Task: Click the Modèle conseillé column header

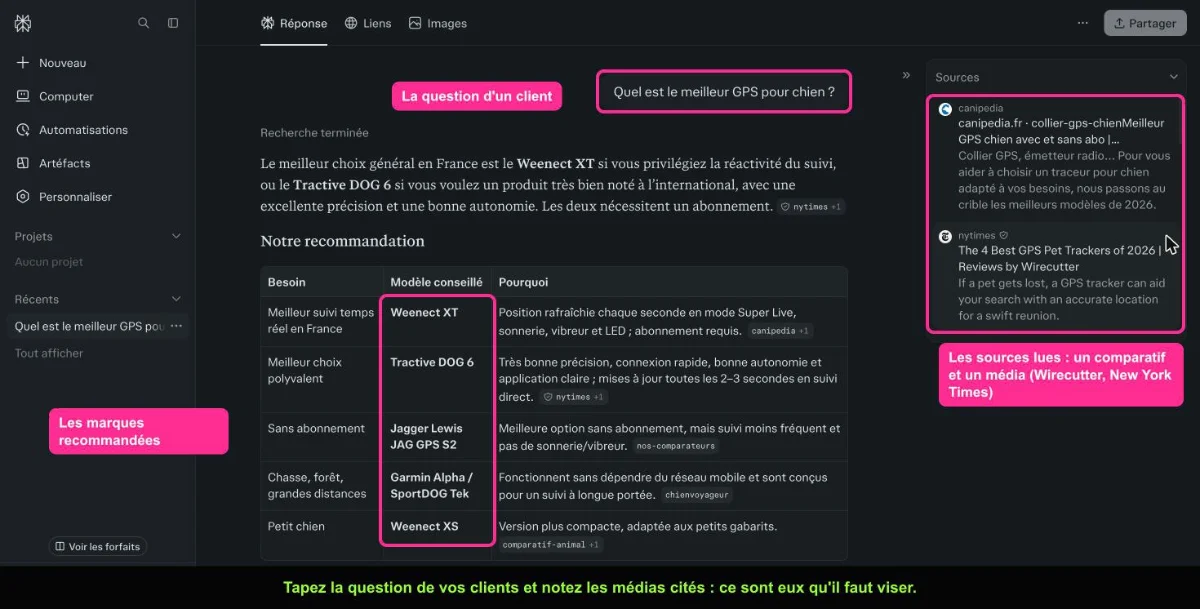Action: [x=436, y=283]
